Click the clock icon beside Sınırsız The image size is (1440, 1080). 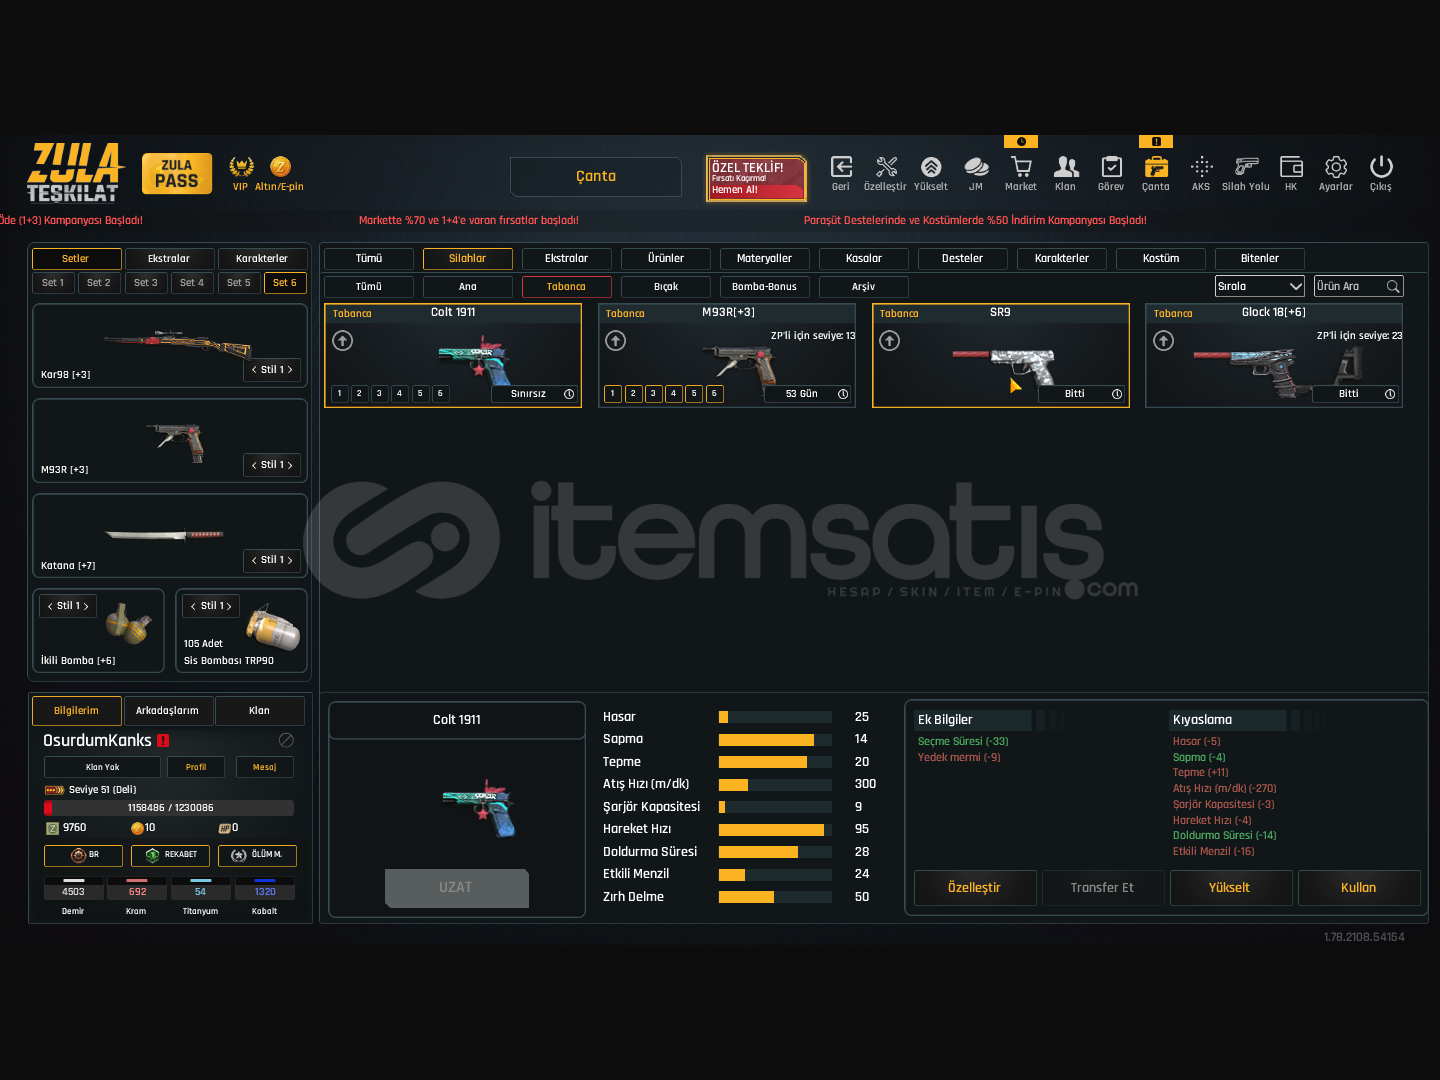569,394
